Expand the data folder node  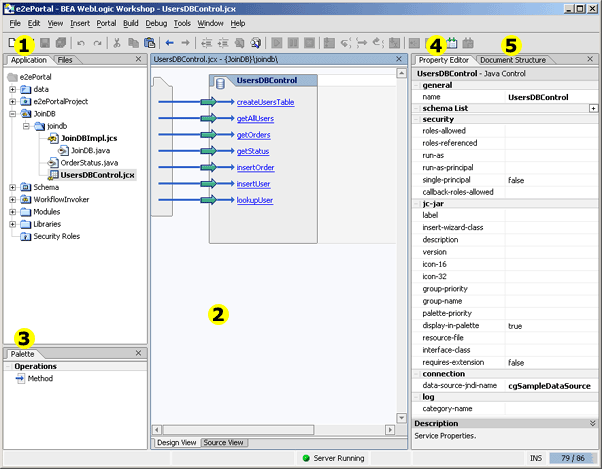(13, 89)
